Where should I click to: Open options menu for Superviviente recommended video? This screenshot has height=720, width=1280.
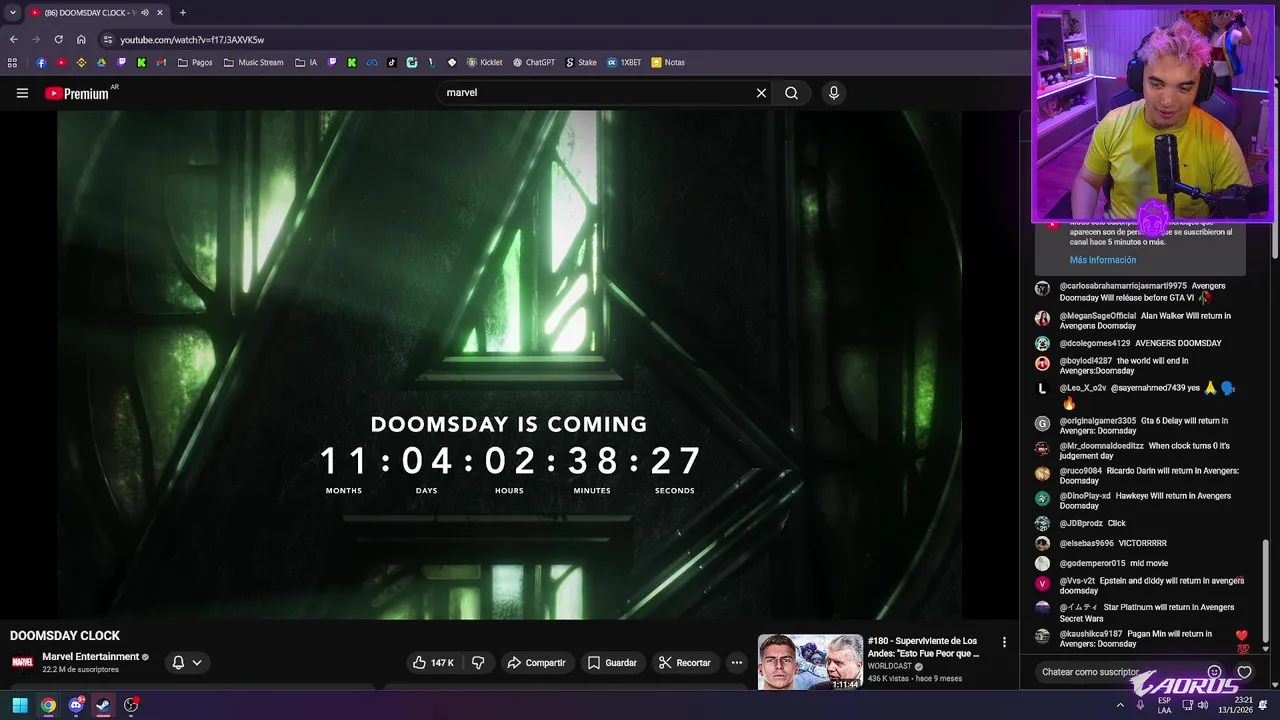pos(1004,642)
